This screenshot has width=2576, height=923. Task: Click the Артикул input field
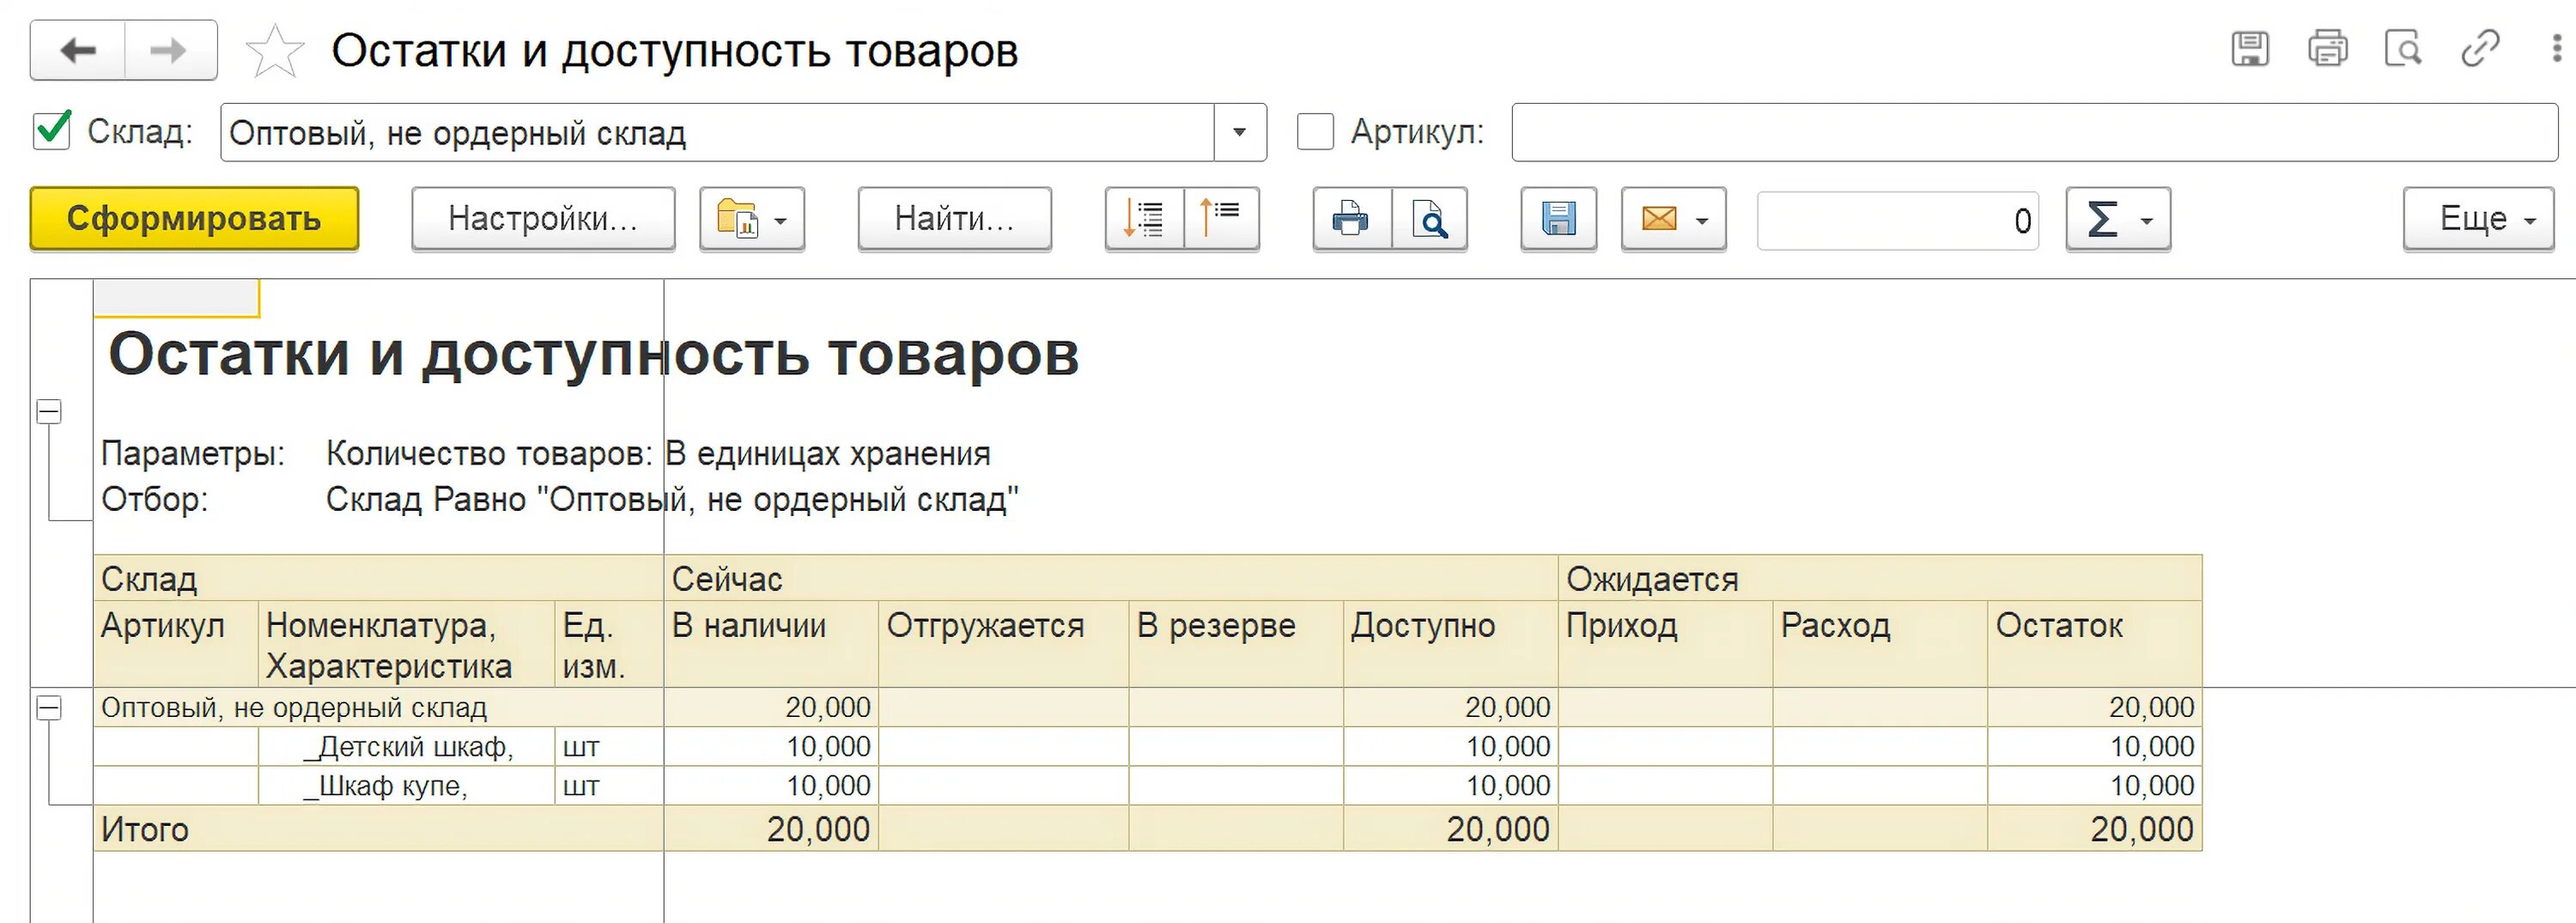pyautogui.click(x=2034, y=132)
